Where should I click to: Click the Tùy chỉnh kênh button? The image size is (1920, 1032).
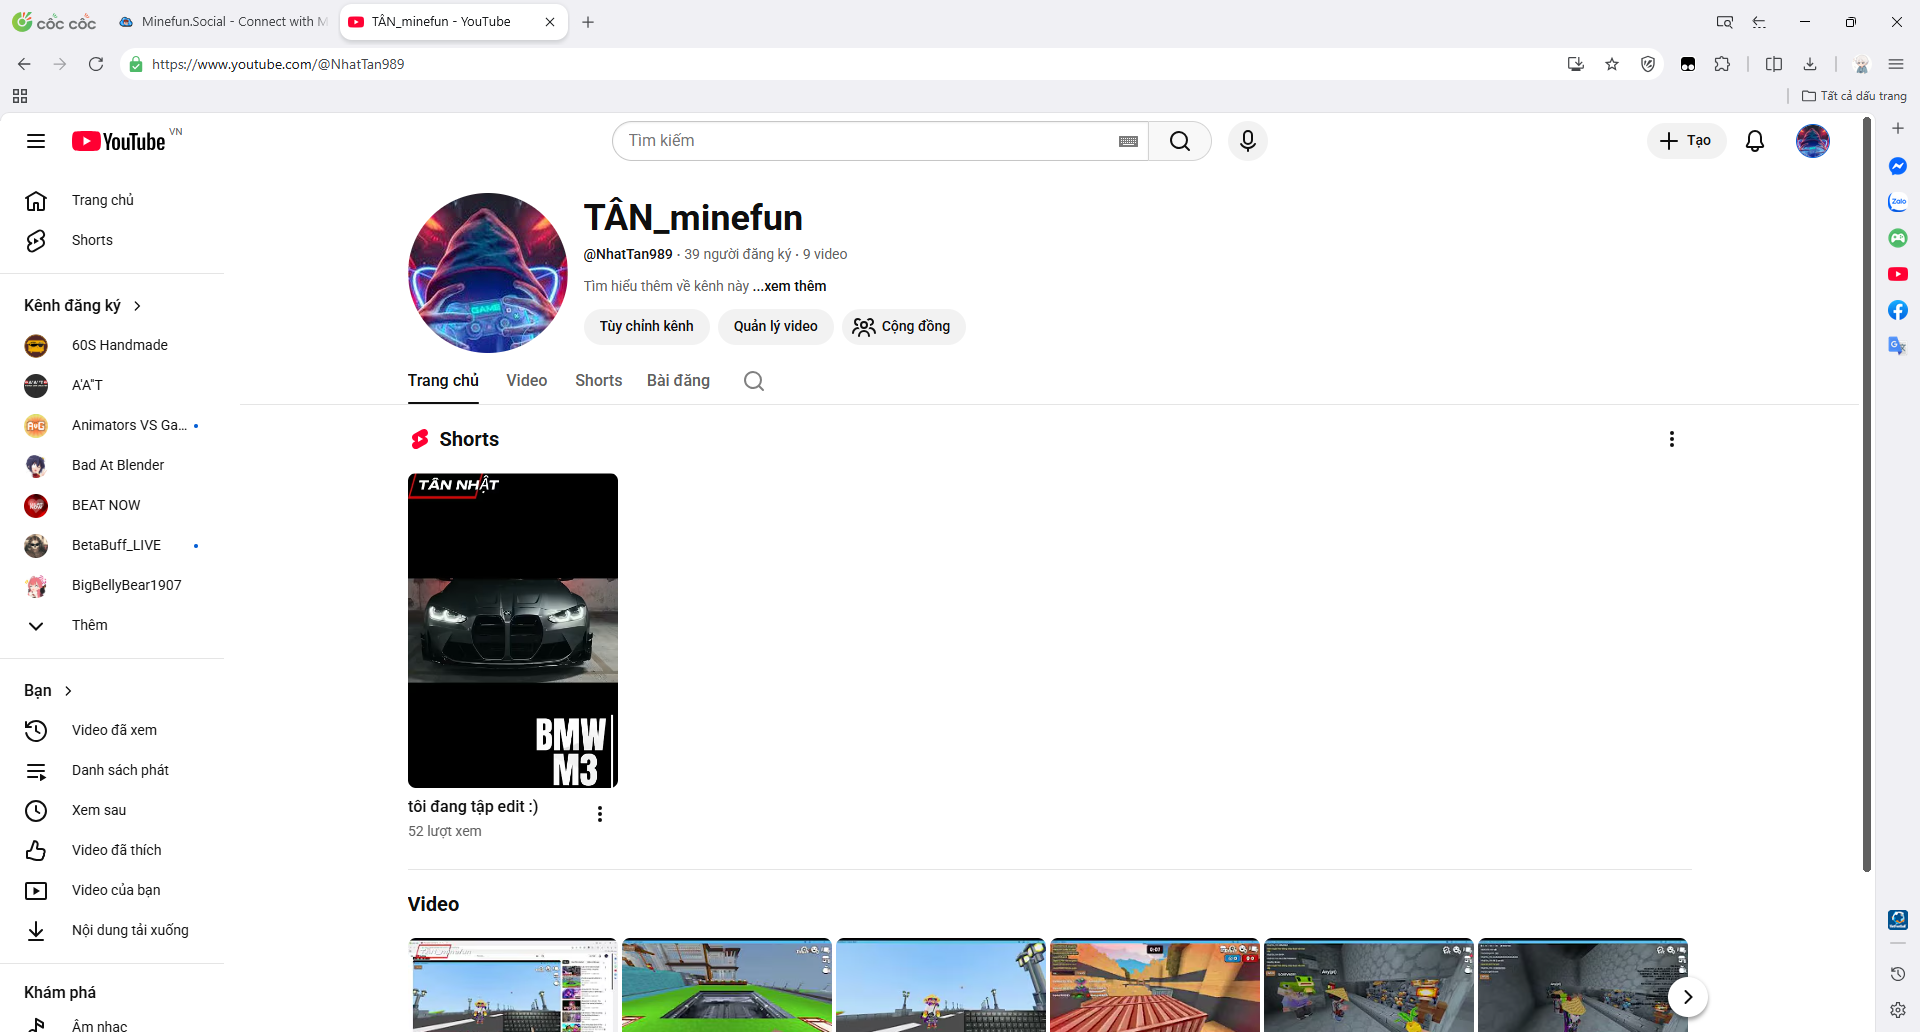pos(646,327)
